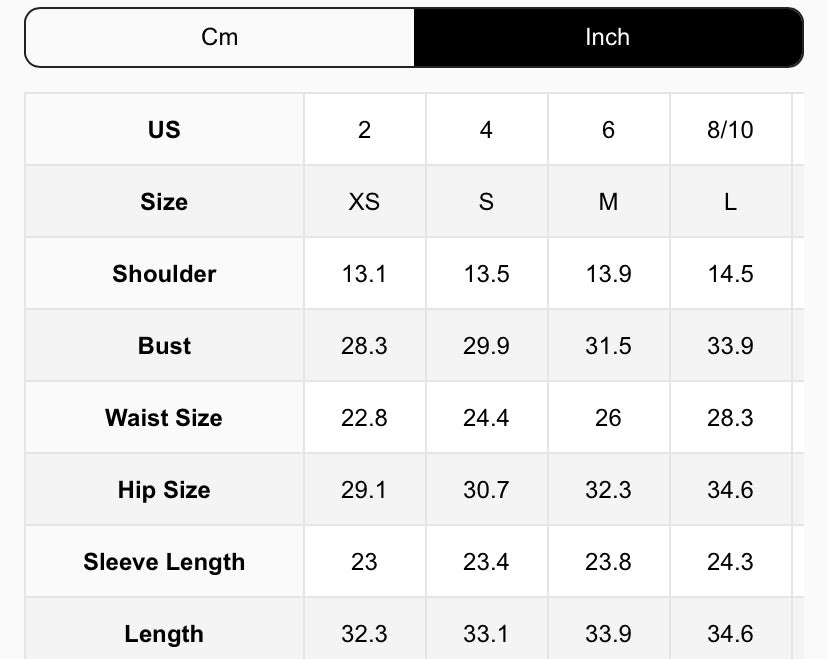Screen dimensions: 828x659
Task: Click the Hip Size row label
Action: click(x=164, y=490)
